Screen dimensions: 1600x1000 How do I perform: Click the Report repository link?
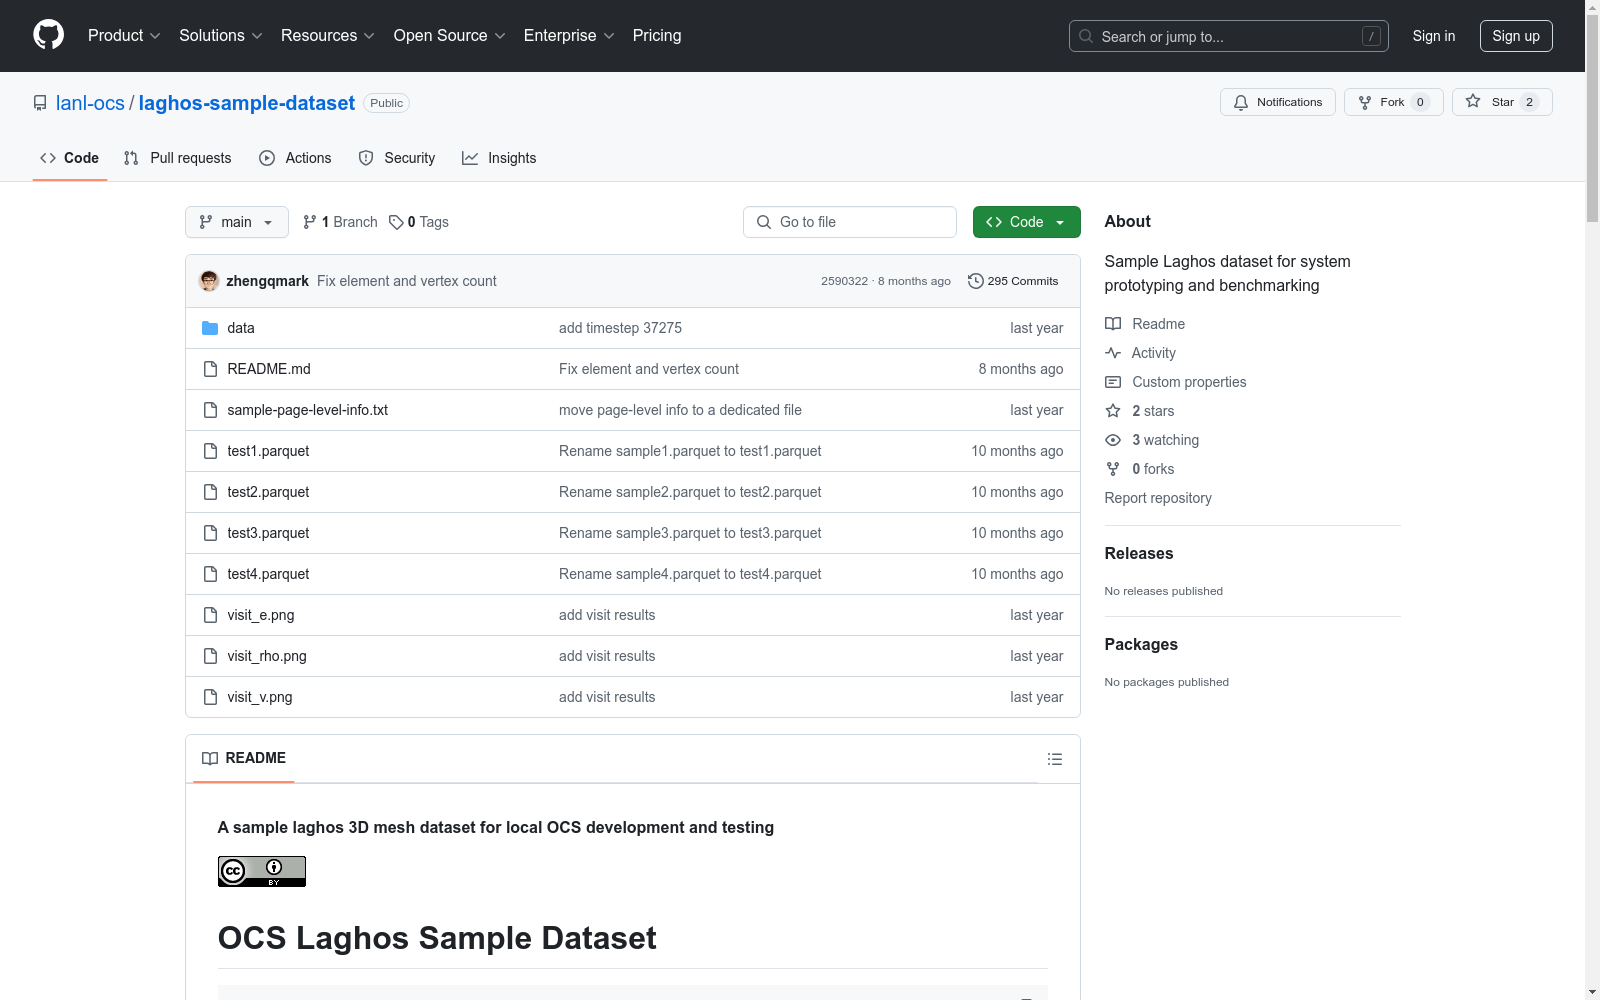[1158, 498]
